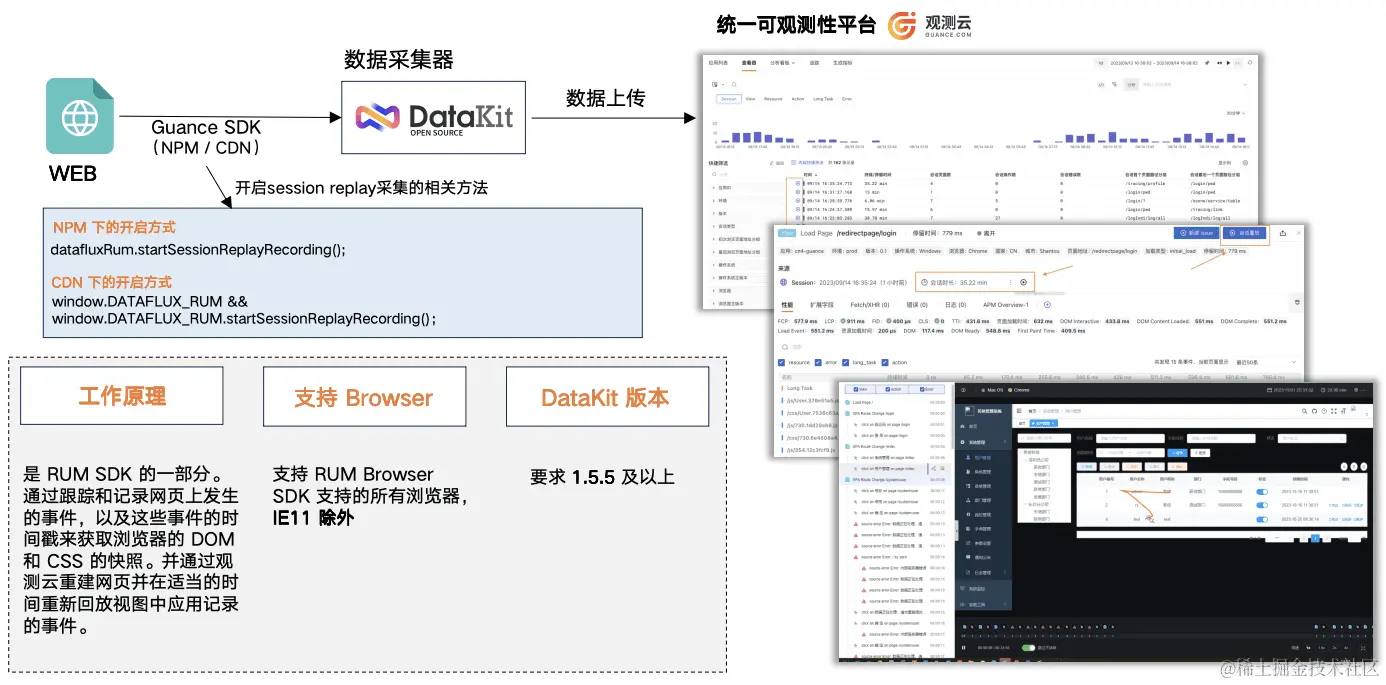
Task: Click the DataKit 版本 heading box
Action: (x=606, y=397)
